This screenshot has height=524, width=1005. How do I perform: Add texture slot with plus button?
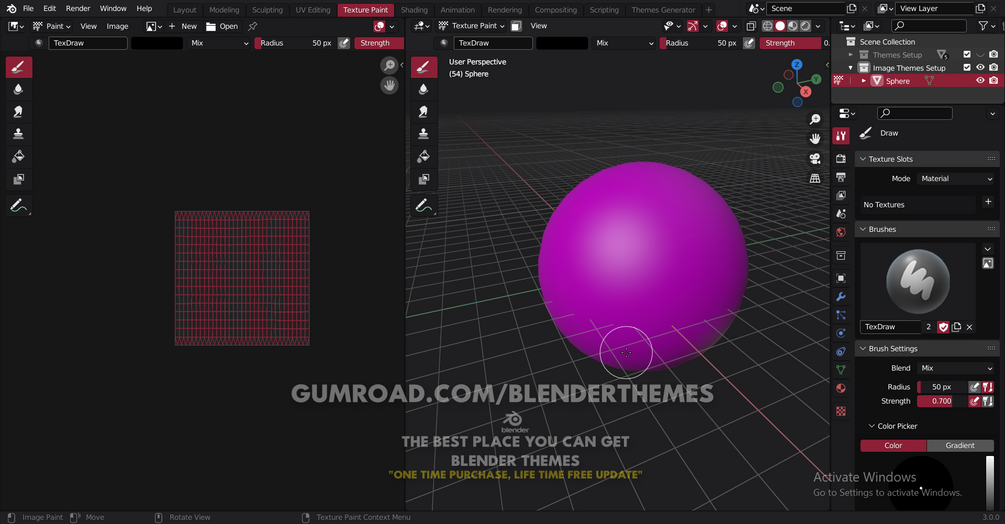pyautogui.click(x=988, y=202)
